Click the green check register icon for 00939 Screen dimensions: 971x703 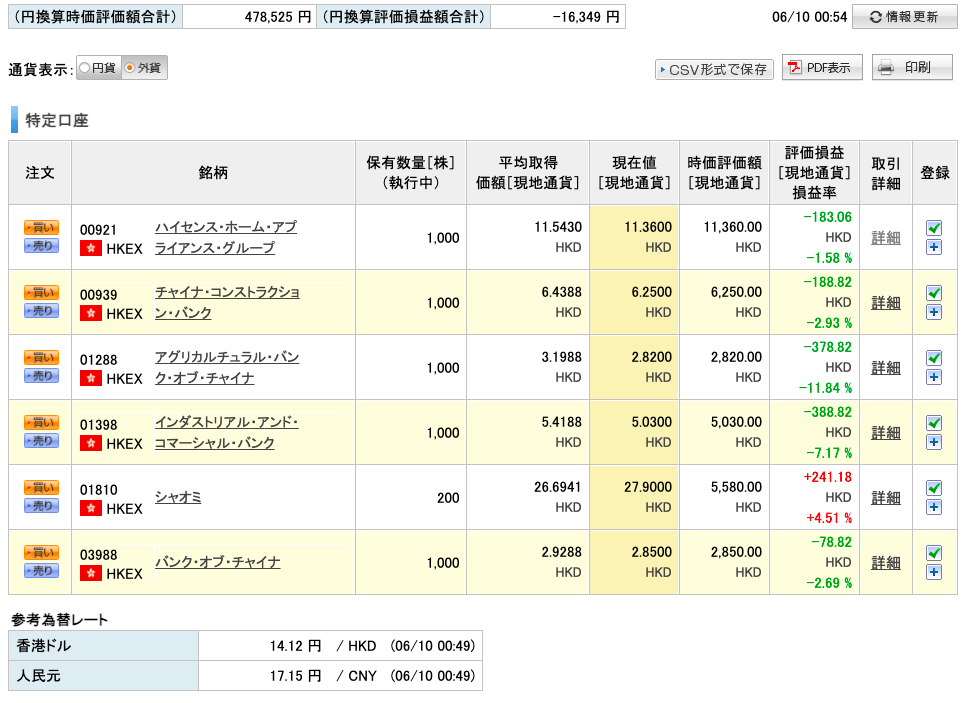pos(934,293)
